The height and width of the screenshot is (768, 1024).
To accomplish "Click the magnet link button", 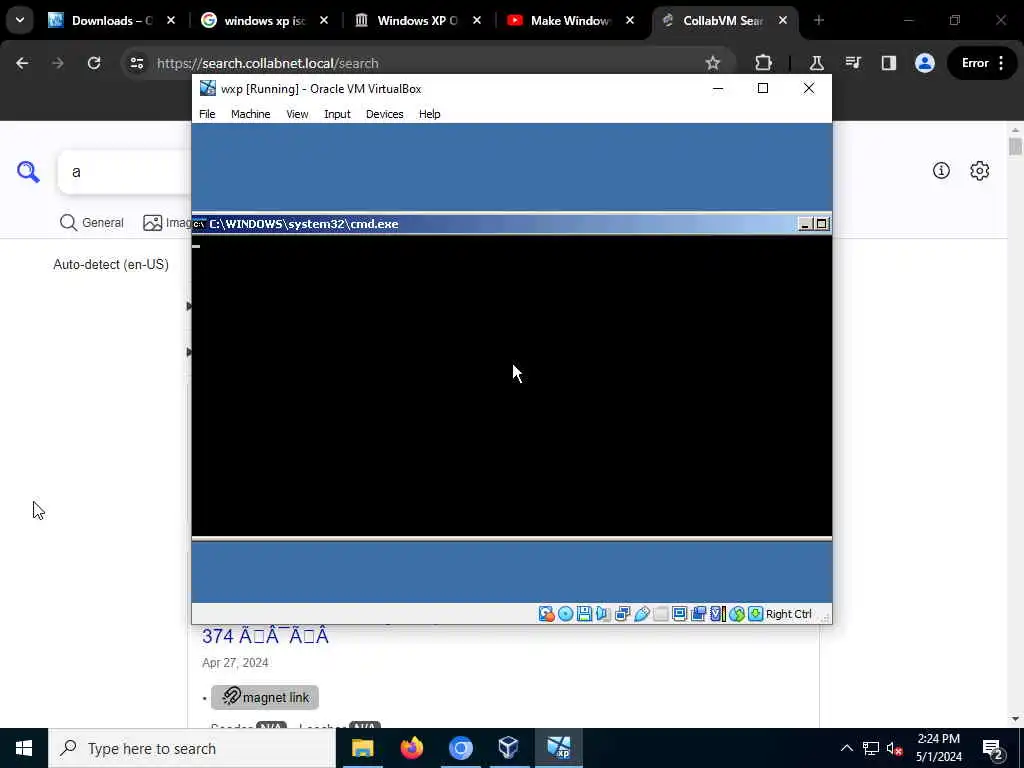I will 264,697.
